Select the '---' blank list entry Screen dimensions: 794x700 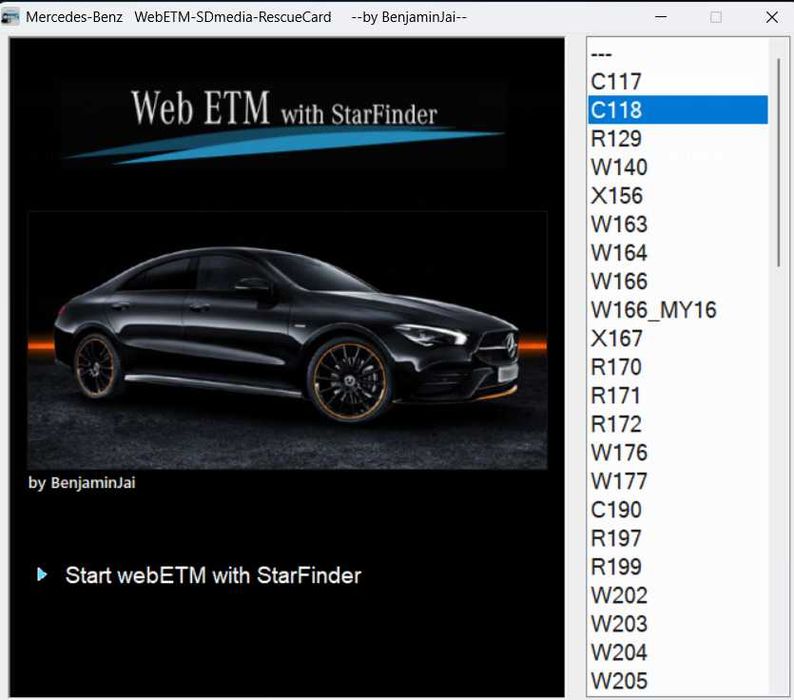pyautogui.click(x=678, y=53)
